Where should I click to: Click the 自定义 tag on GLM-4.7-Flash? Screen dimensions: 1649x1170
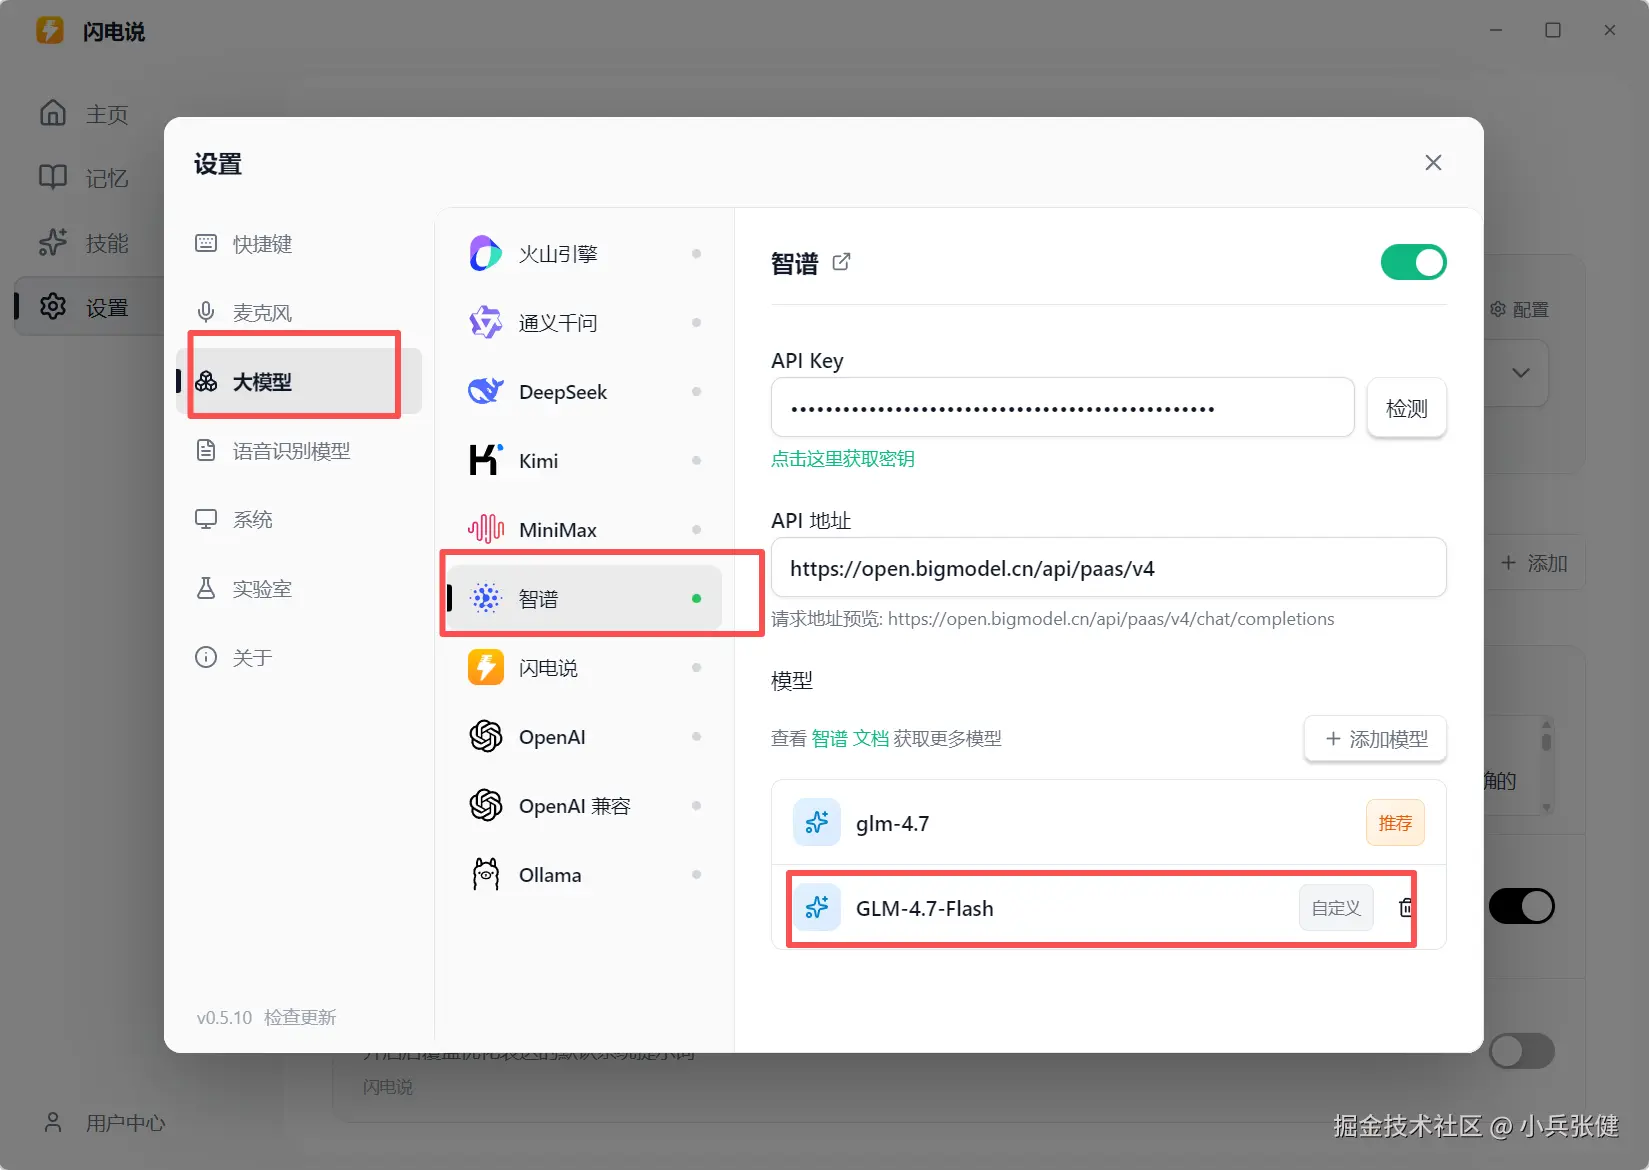point(1336,908)
